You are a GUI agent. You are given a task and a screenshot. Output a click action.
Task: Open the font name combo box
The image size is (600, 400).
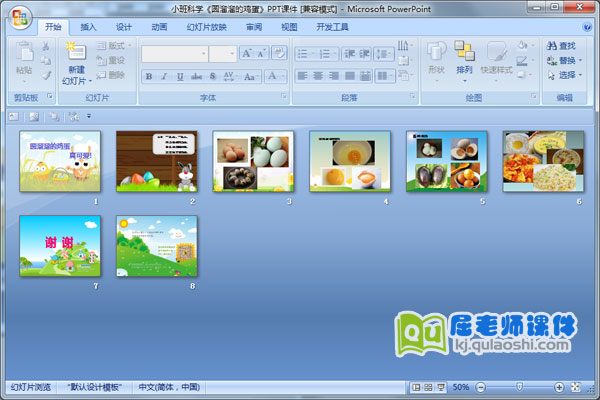pos(174,54)
